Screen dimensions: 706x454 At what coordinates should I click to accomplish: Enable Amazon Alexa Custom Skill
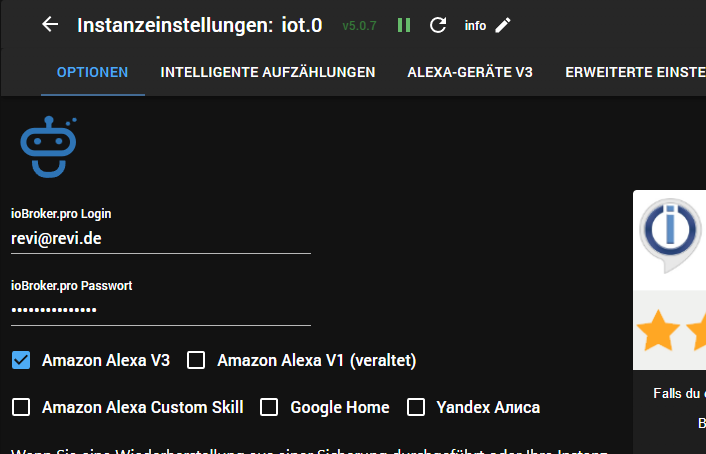tap(21, 407)
